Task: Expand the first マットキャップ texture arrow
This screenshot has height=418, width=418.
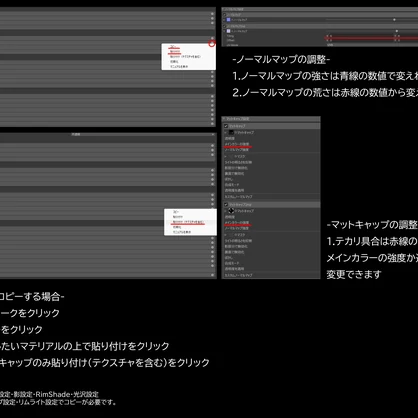Action: (x=225, y=132)
